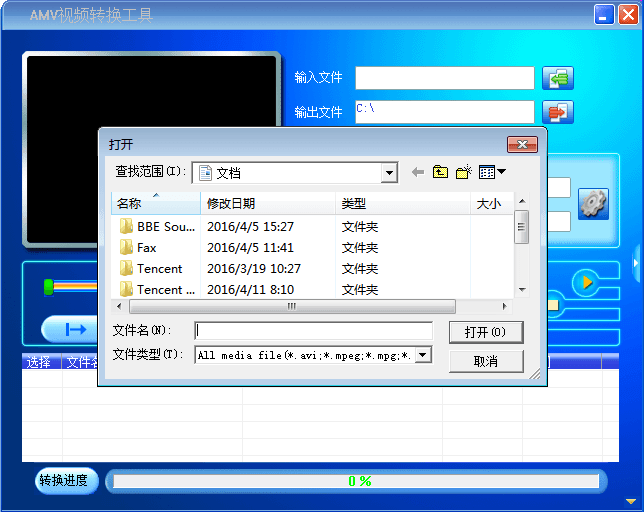The image size is (644, 512).
Task: Click the small arrow at window's right edge
Action: 635,263
